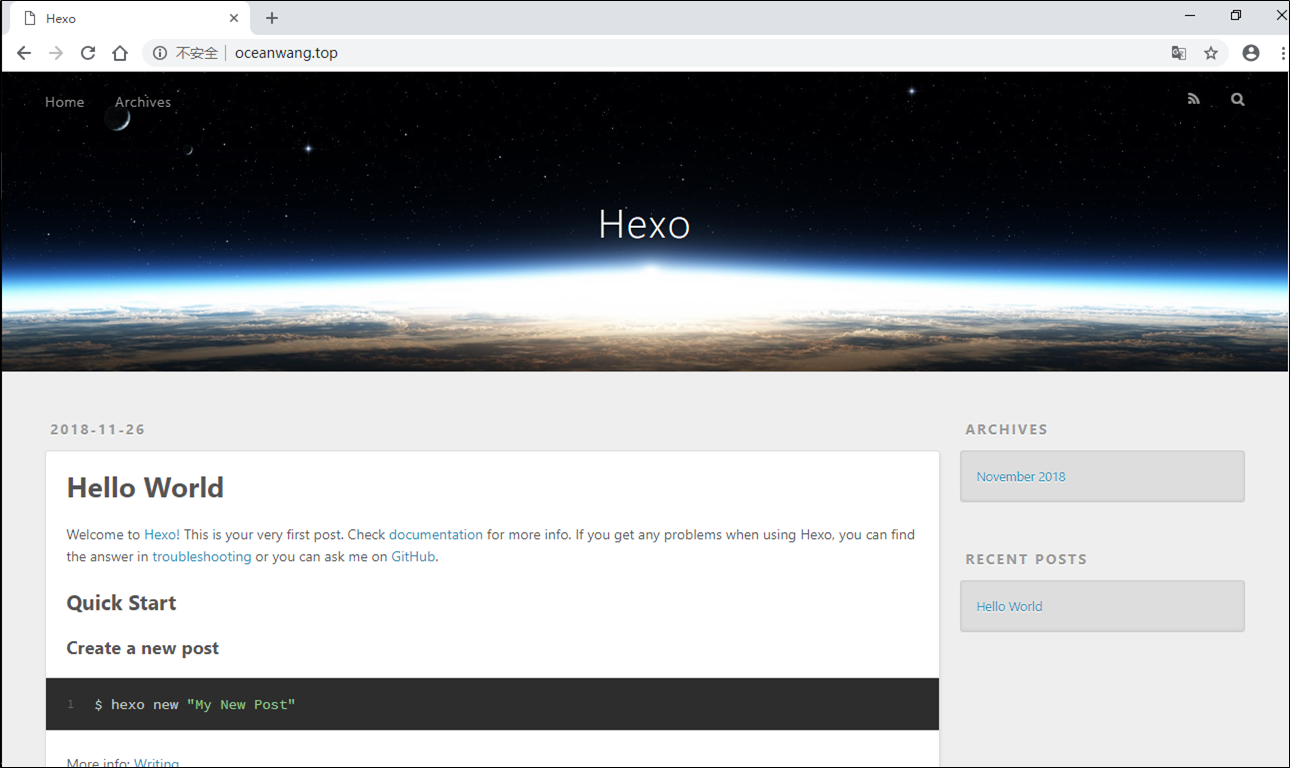Click the Hexo site title in banner
The width and height of the screenshot is (1290, 768).
[645, 224]
